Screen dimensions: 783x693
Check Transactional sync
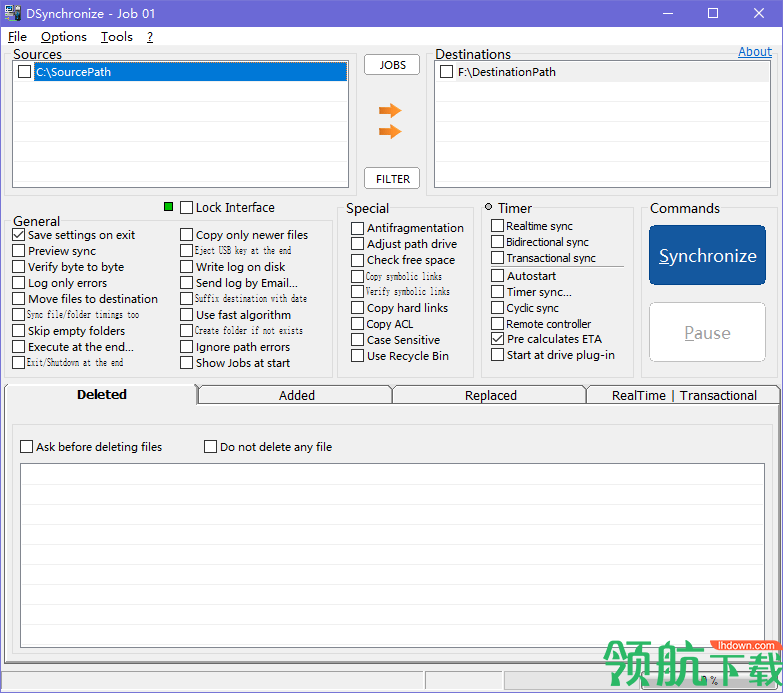(x=497, y=258)
